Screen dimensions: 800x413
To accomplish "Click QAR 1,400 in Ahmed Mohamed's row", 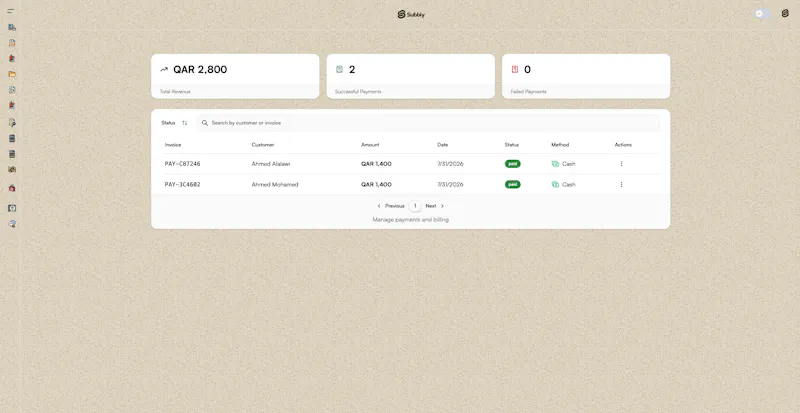I will tap(376, 184).
